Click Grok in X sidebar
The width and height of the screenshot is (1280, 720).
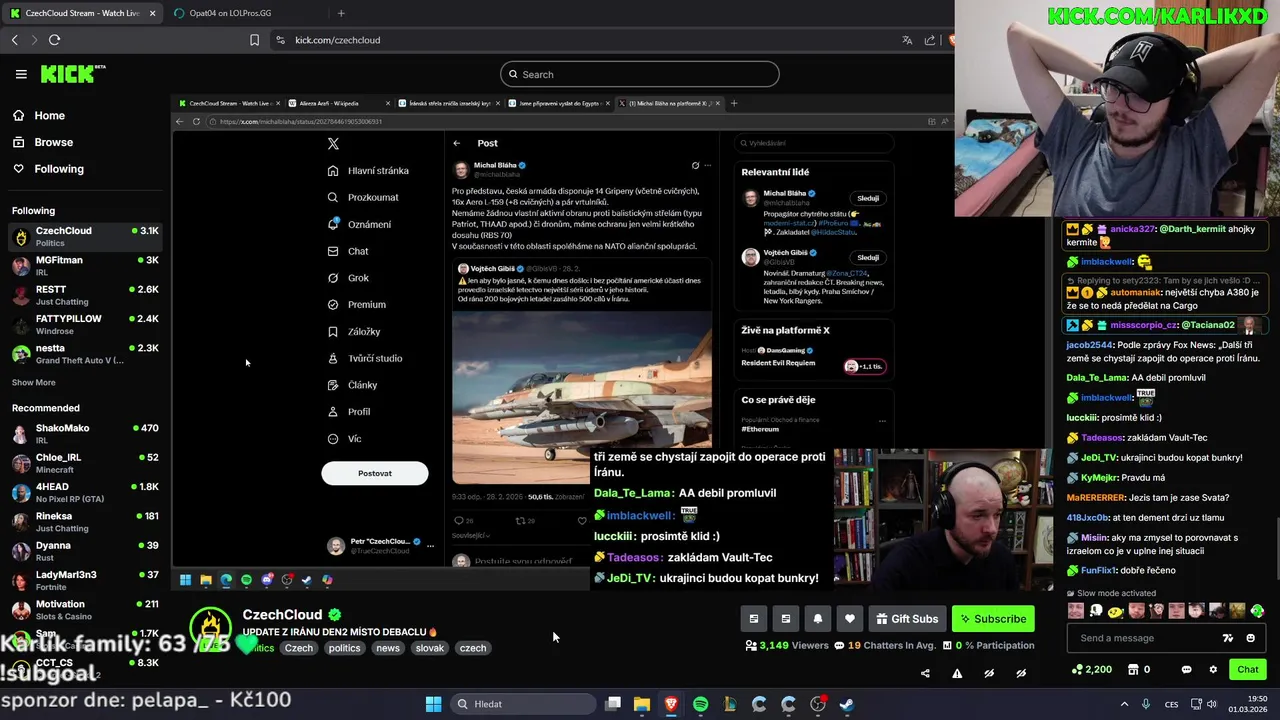pyautogui.click(x=349, y=278)
